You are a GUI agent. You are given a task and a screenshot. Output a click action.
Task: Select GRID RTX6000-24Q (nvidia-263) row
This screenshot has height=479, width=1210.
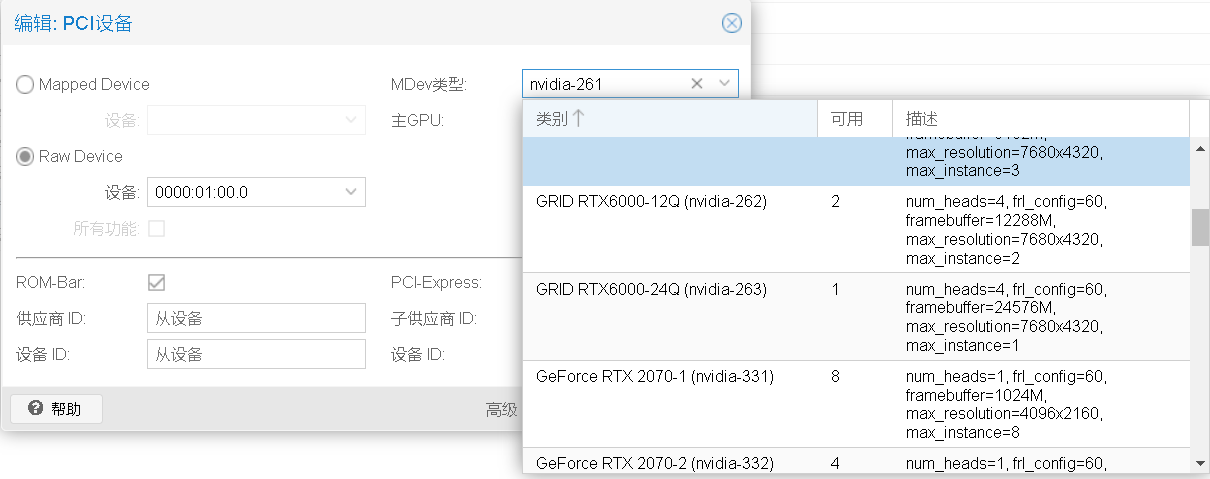tap(856, 316)
